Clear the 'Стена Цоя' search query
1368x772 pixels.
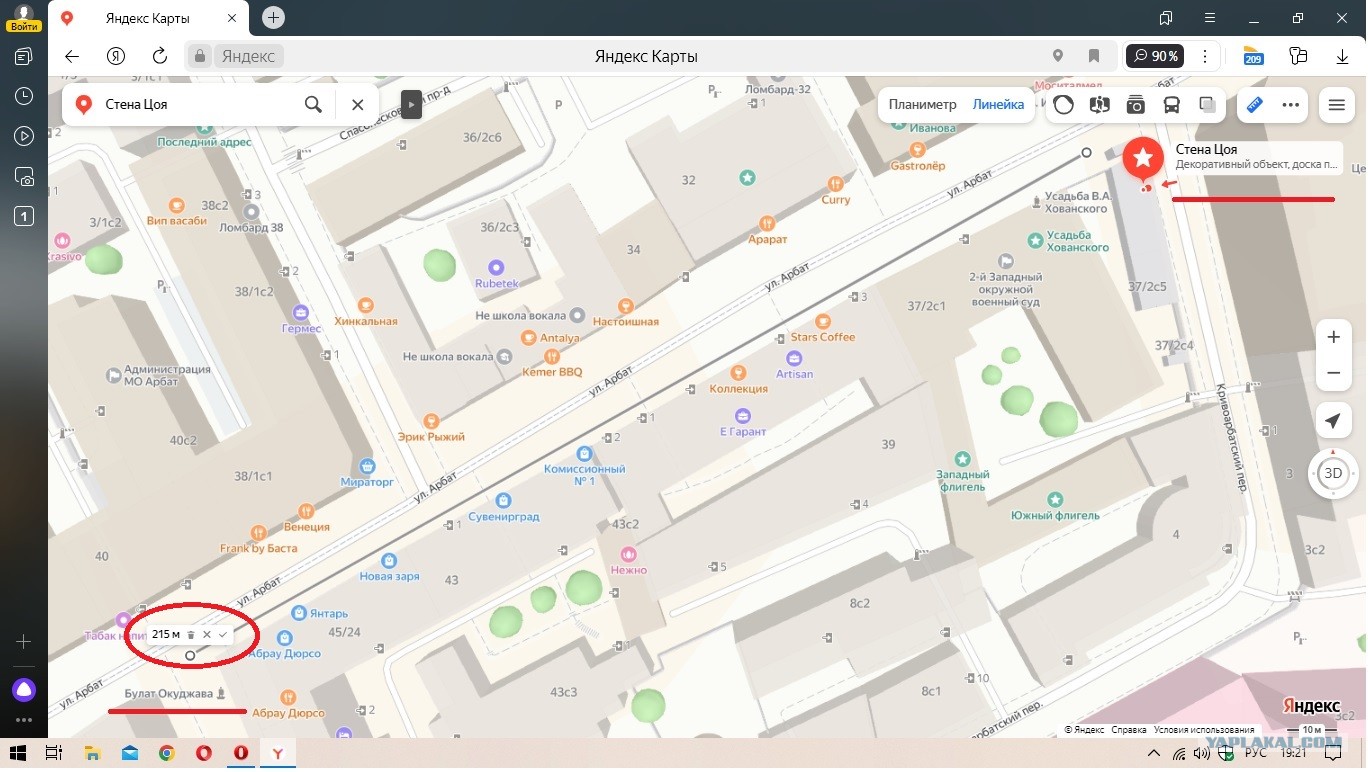[x=357, y=104]
